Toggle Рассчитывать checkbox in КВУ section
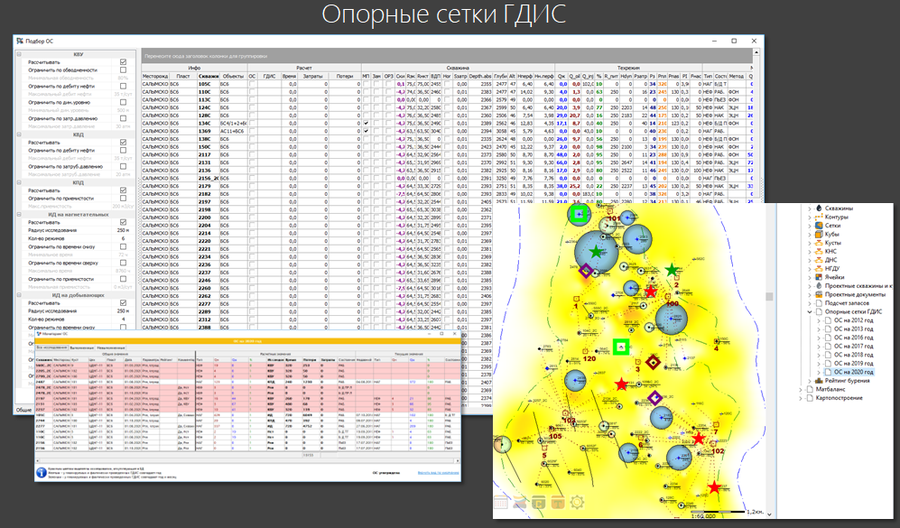 [x=123, y=62]
